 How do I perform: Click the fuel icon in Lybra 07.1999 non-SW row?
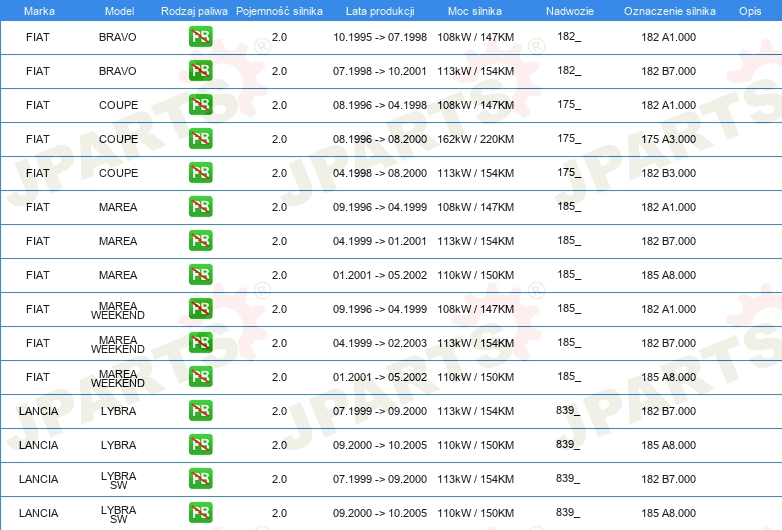click(200, 411)
